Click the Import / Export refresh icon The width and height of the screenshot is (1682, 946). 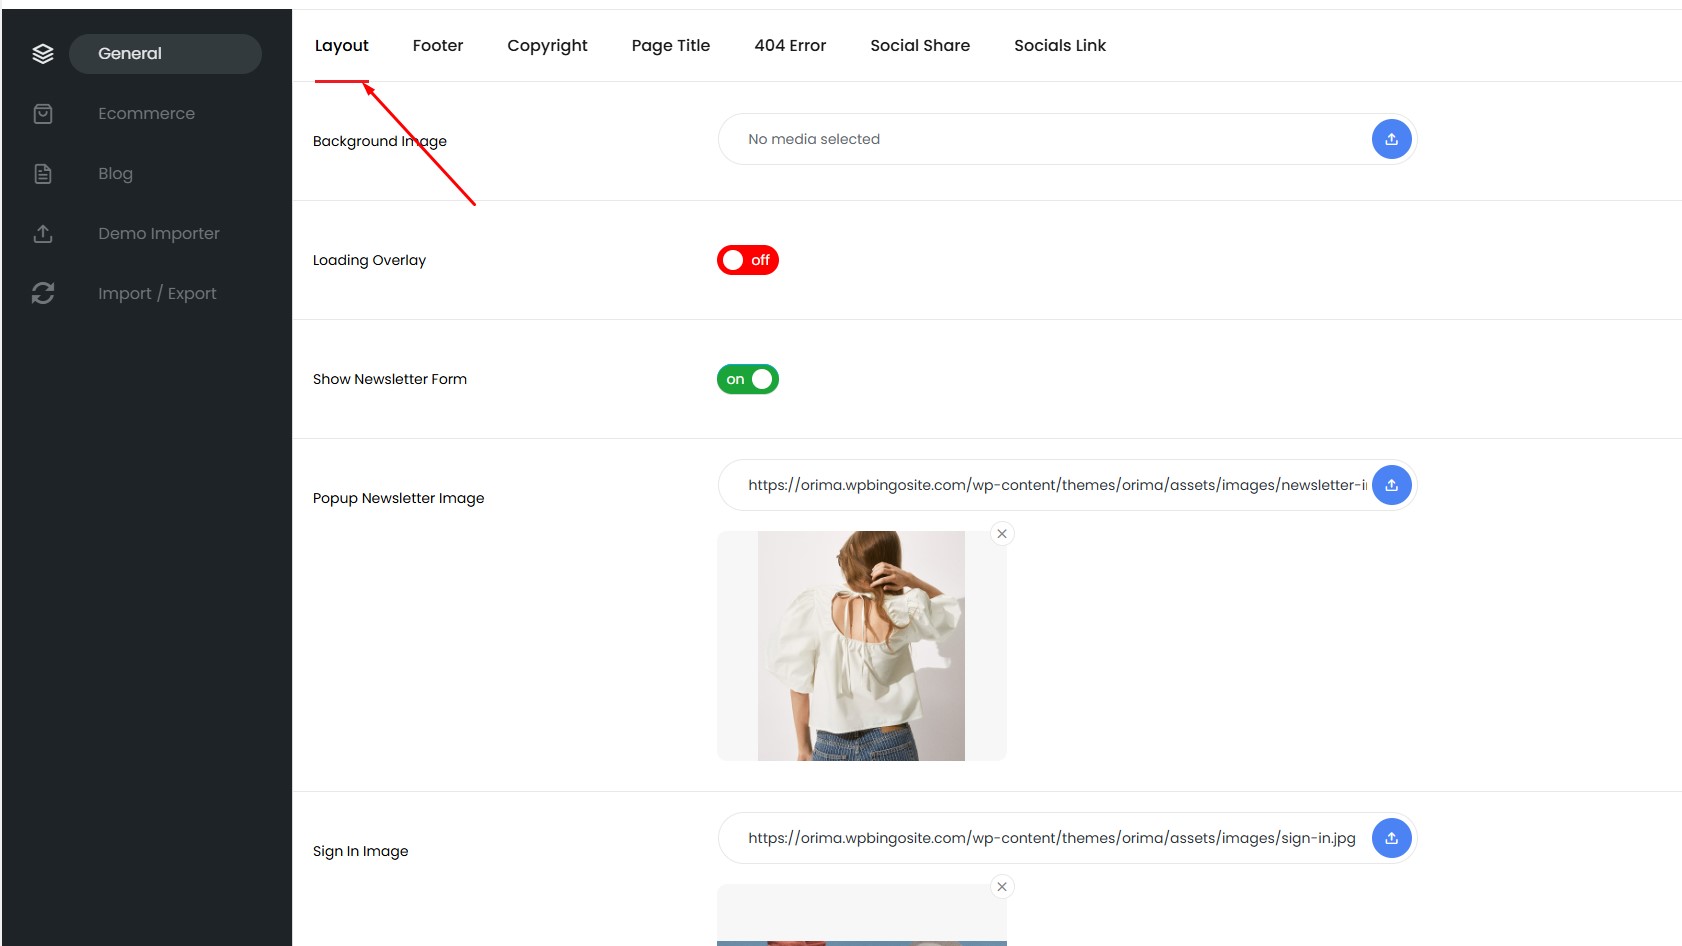pyautogui.click(x=43, y=293)
